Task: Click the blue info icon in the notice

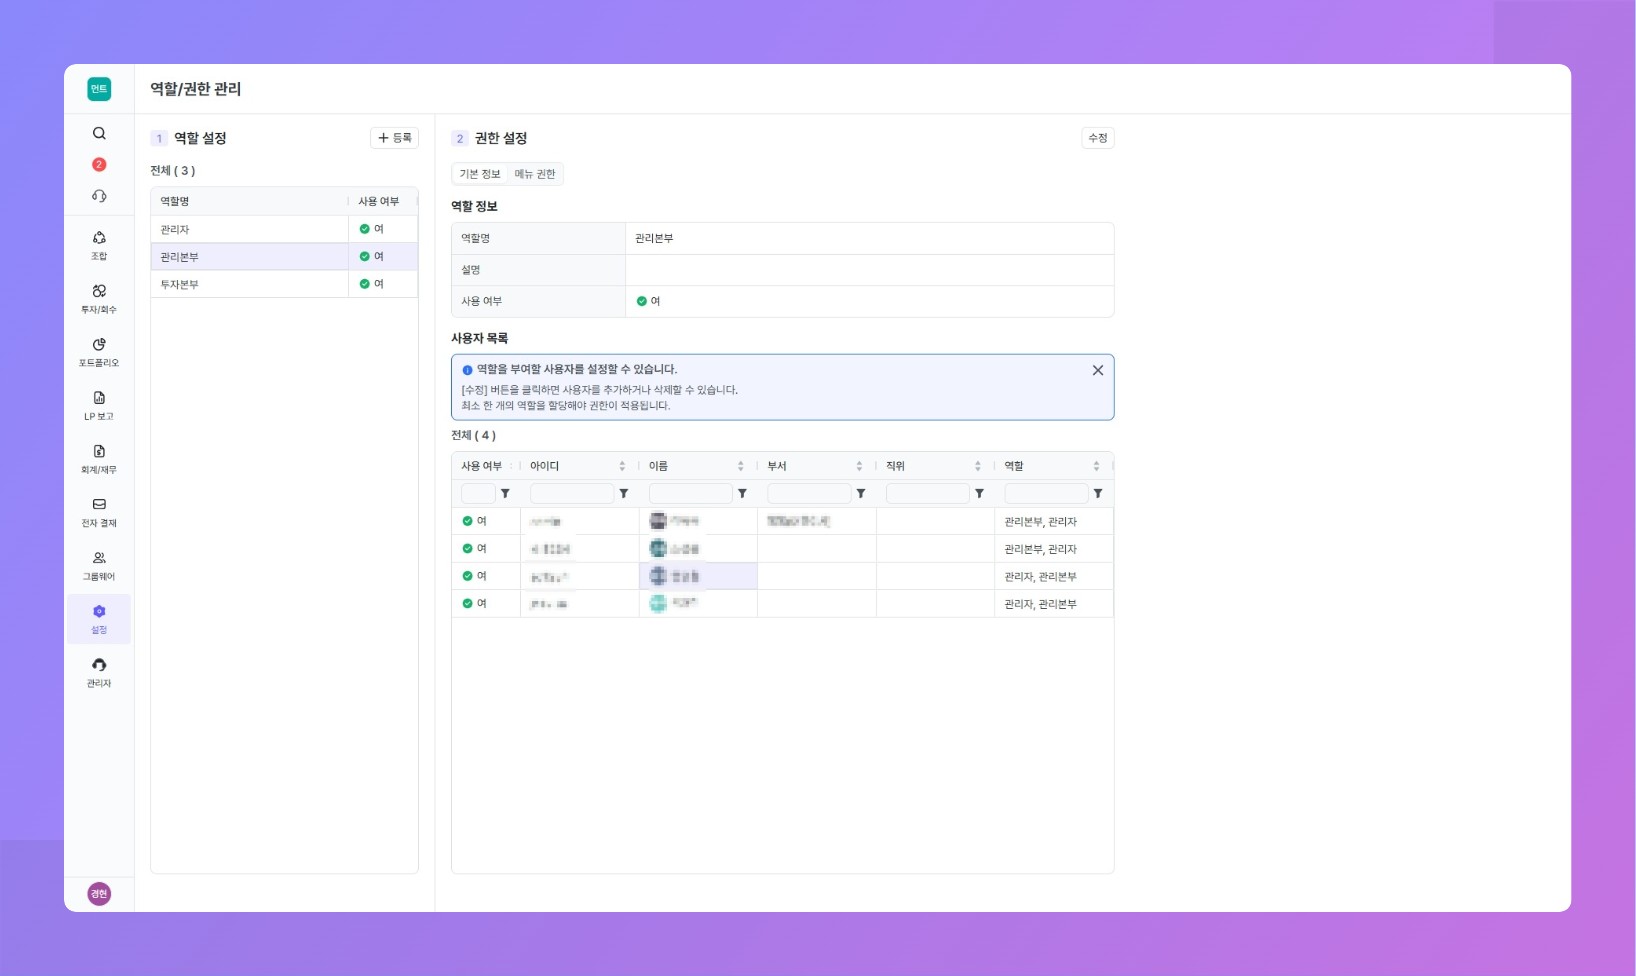Action: click(467, 370)
